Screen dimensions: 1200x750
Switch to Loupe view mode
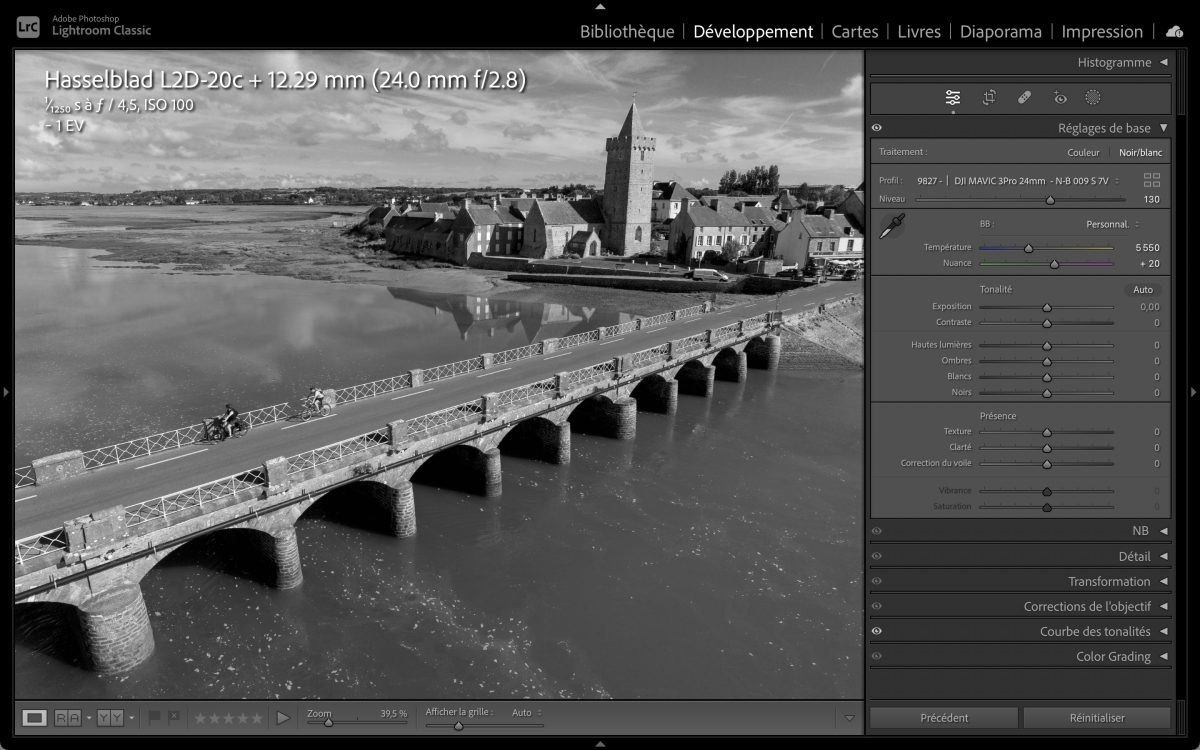35,717
